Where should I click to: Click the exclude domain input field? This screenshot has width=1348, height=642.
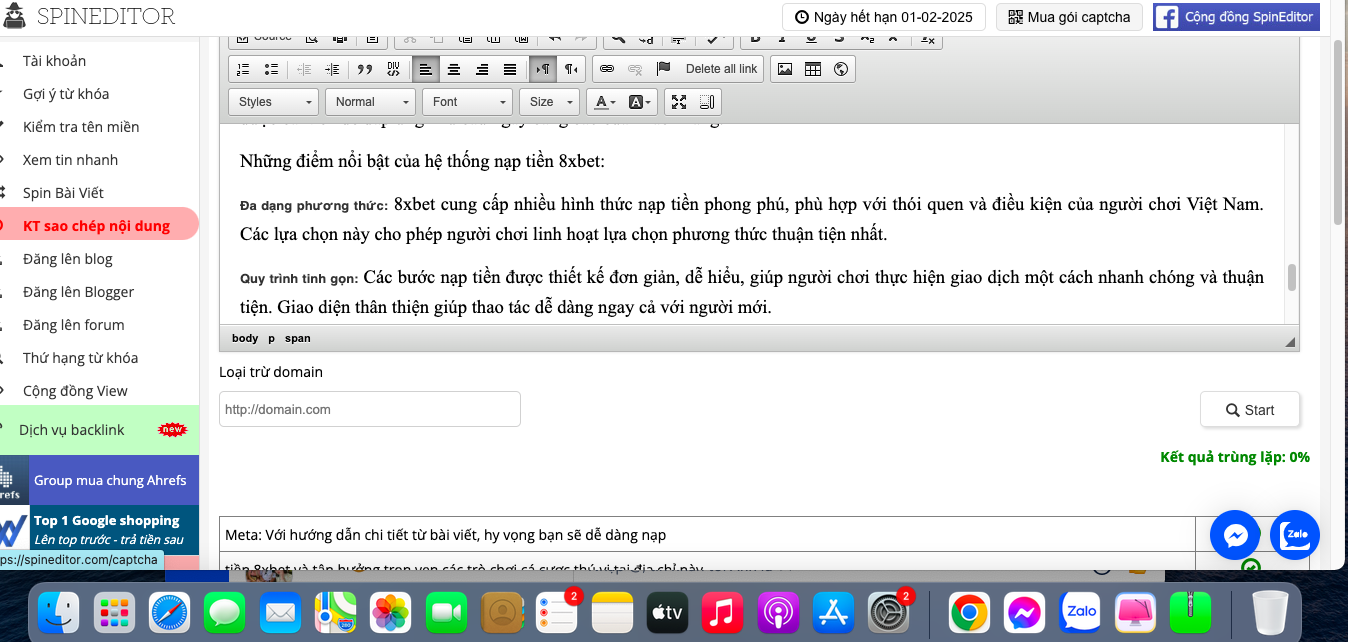(370, 409)
